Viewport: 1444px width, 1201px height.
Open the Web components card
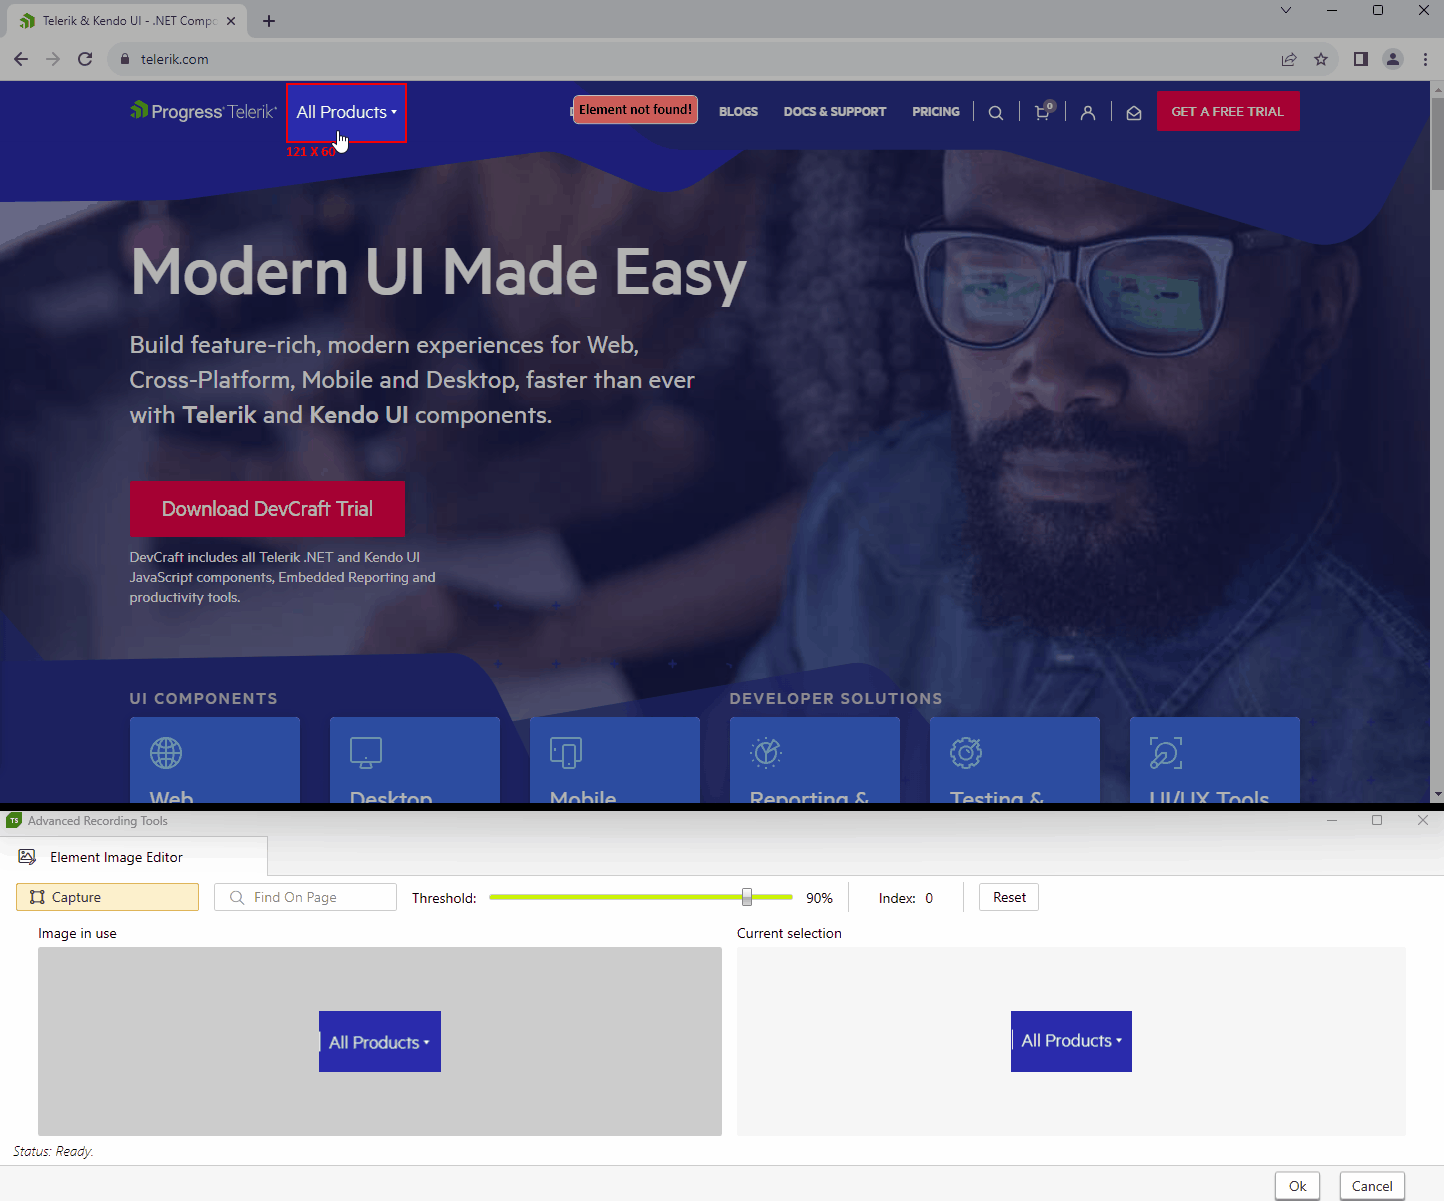215,760
